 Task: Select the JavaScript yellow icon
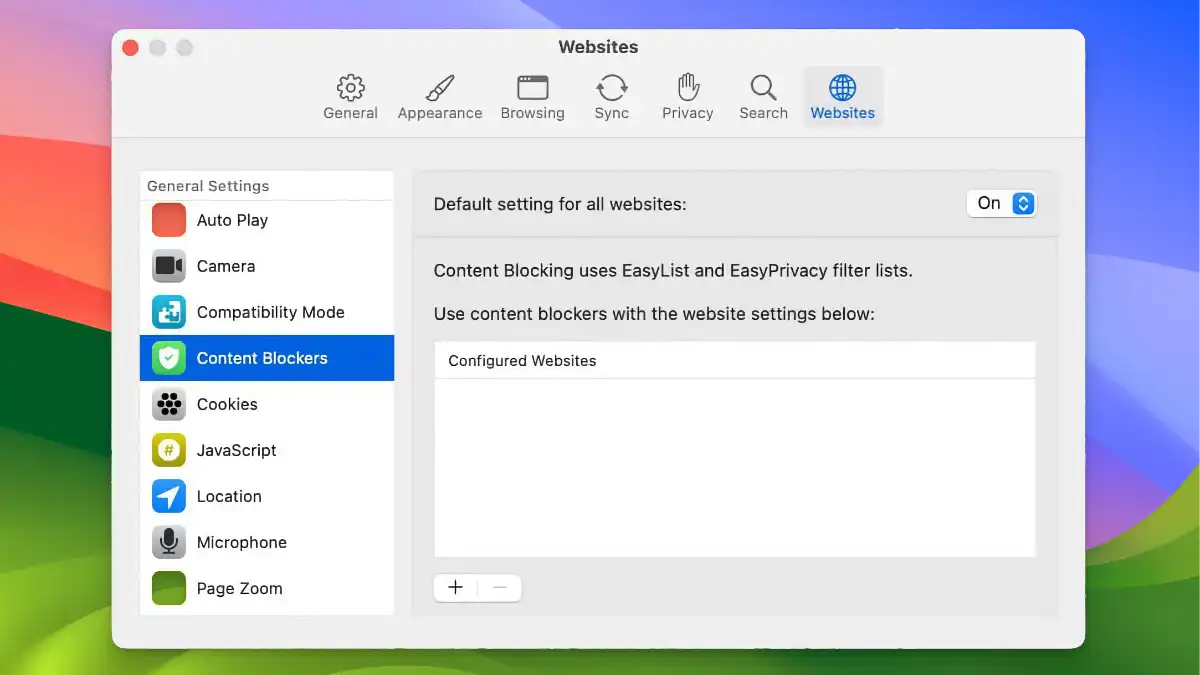click(x=168, y=450)
